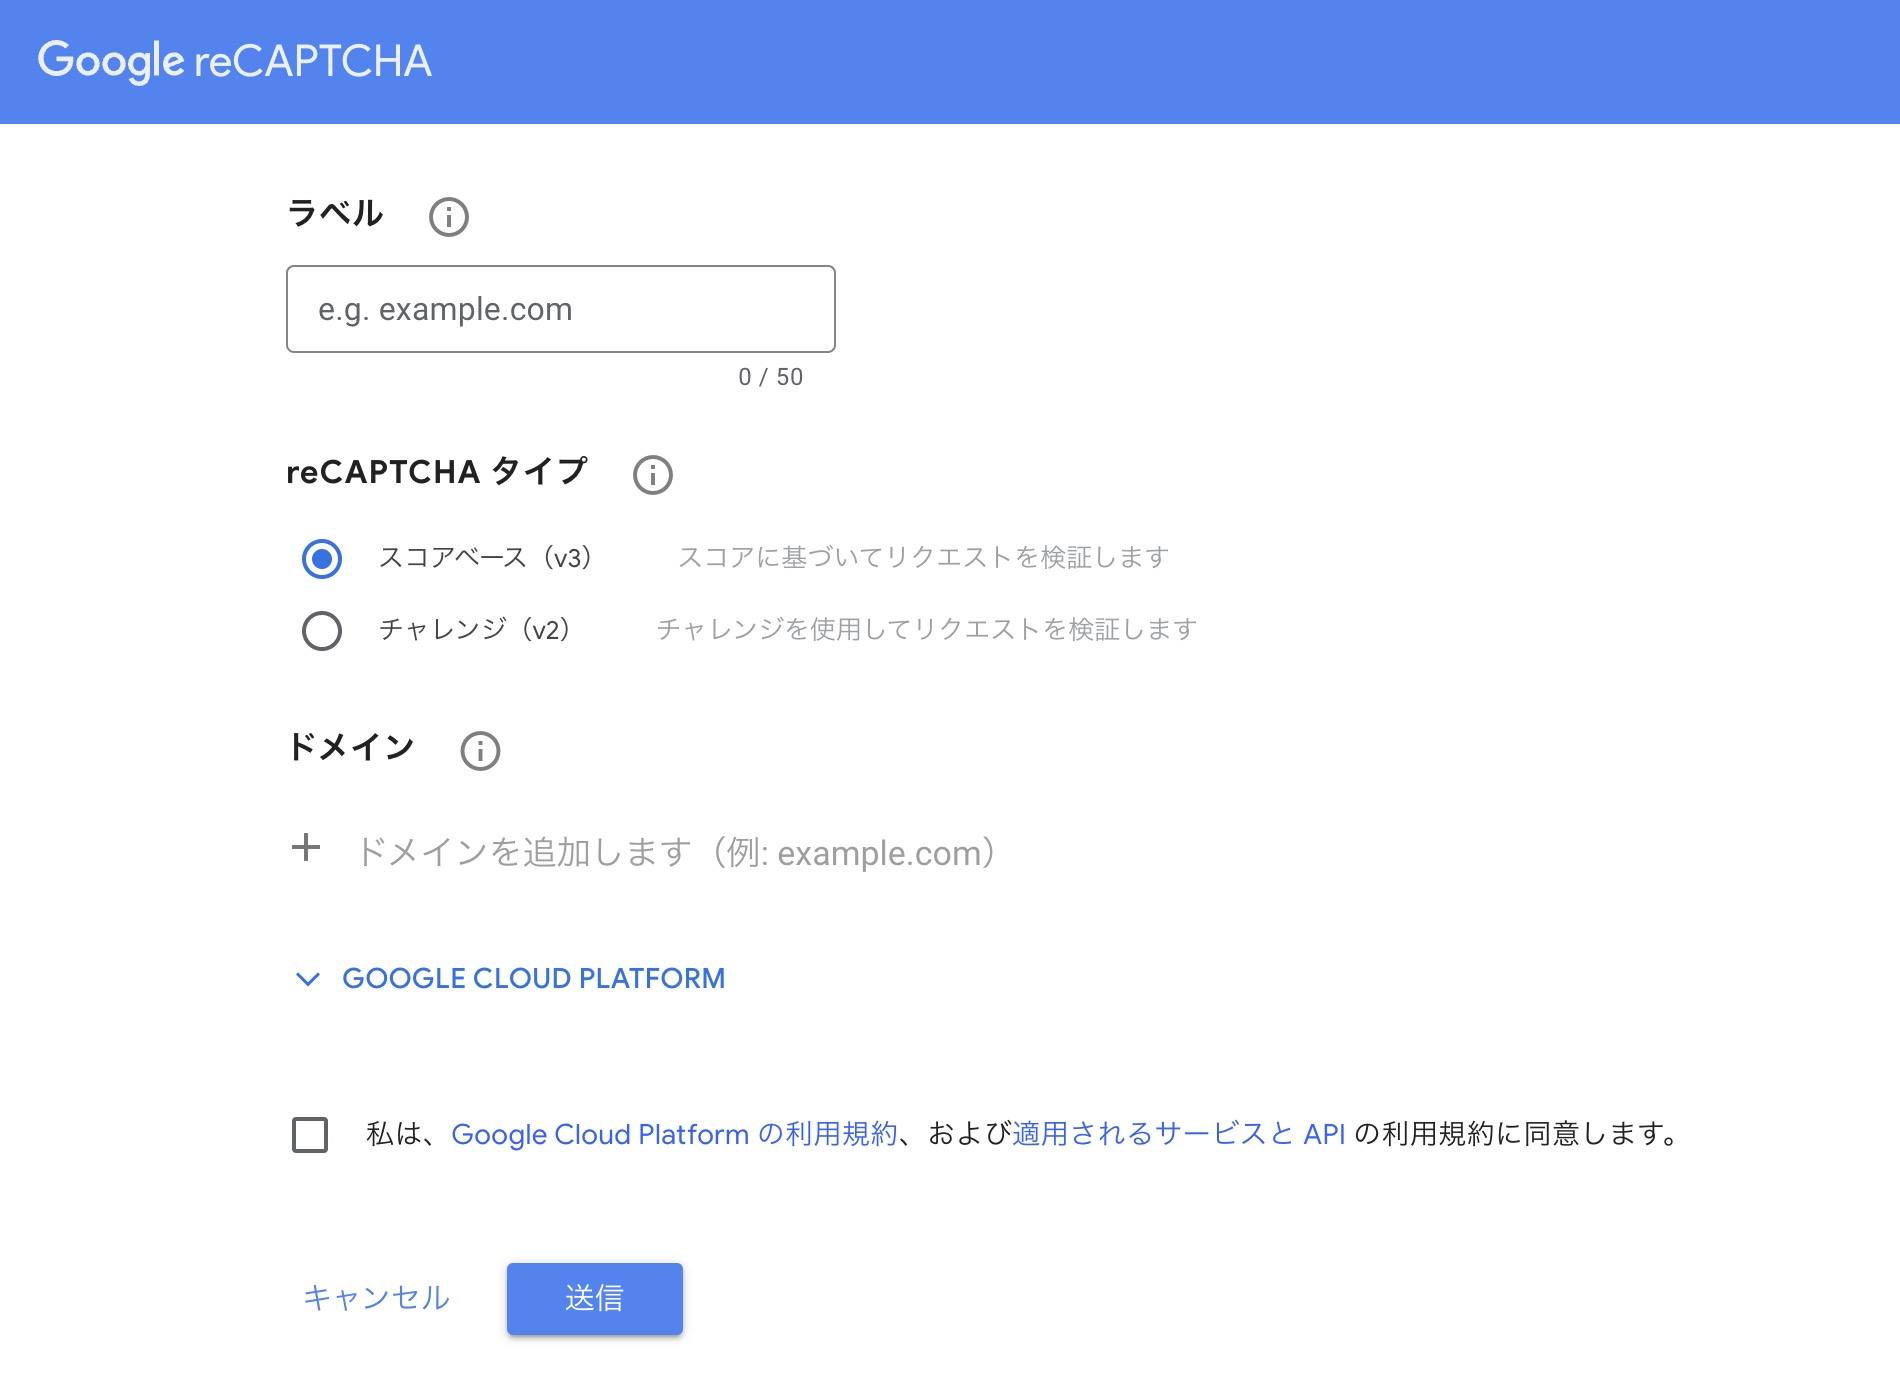
Task: Click the chevron beside GOOGLE CLOUD PLATFORM
Action: point(308,979)
